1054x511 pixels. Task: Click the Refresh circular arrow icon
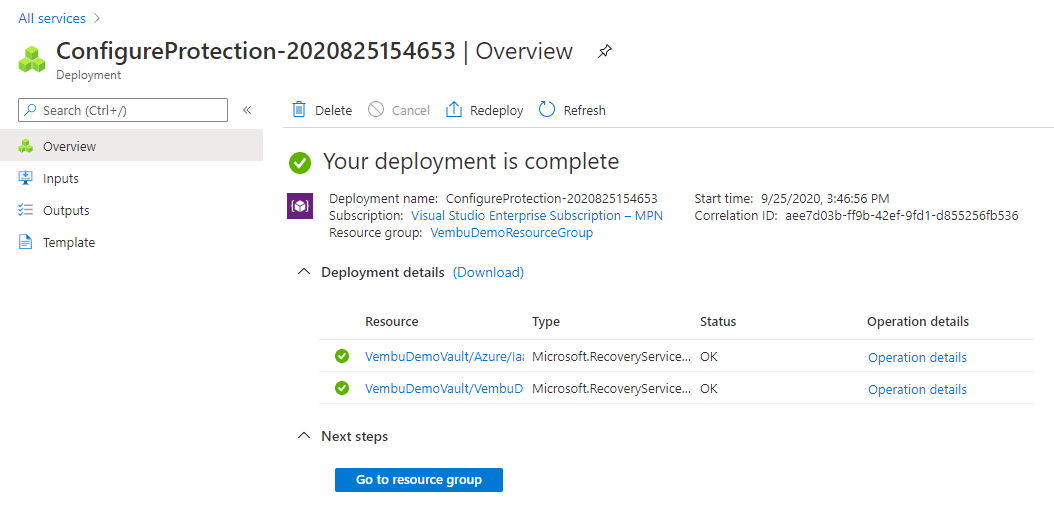pos(547,110)
